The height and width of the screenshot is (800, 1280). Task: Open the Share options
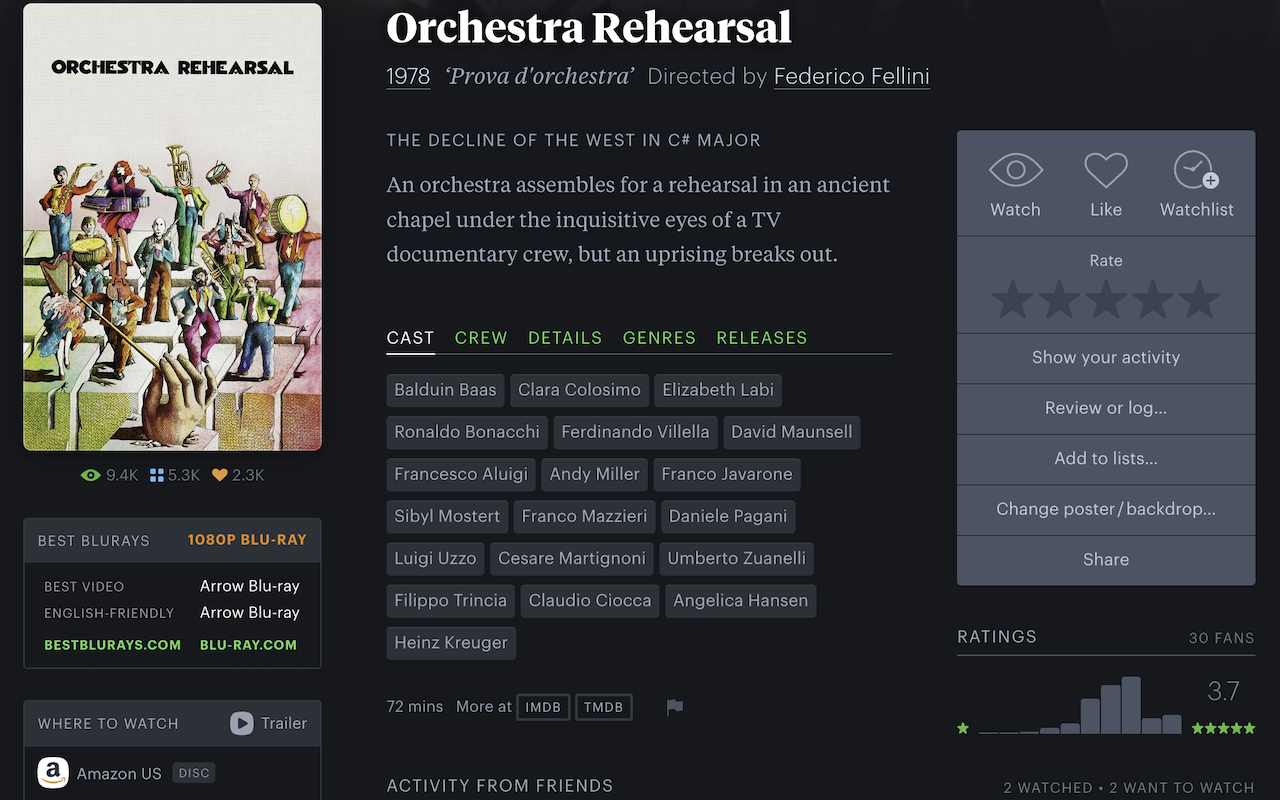tap(1106, 560)
